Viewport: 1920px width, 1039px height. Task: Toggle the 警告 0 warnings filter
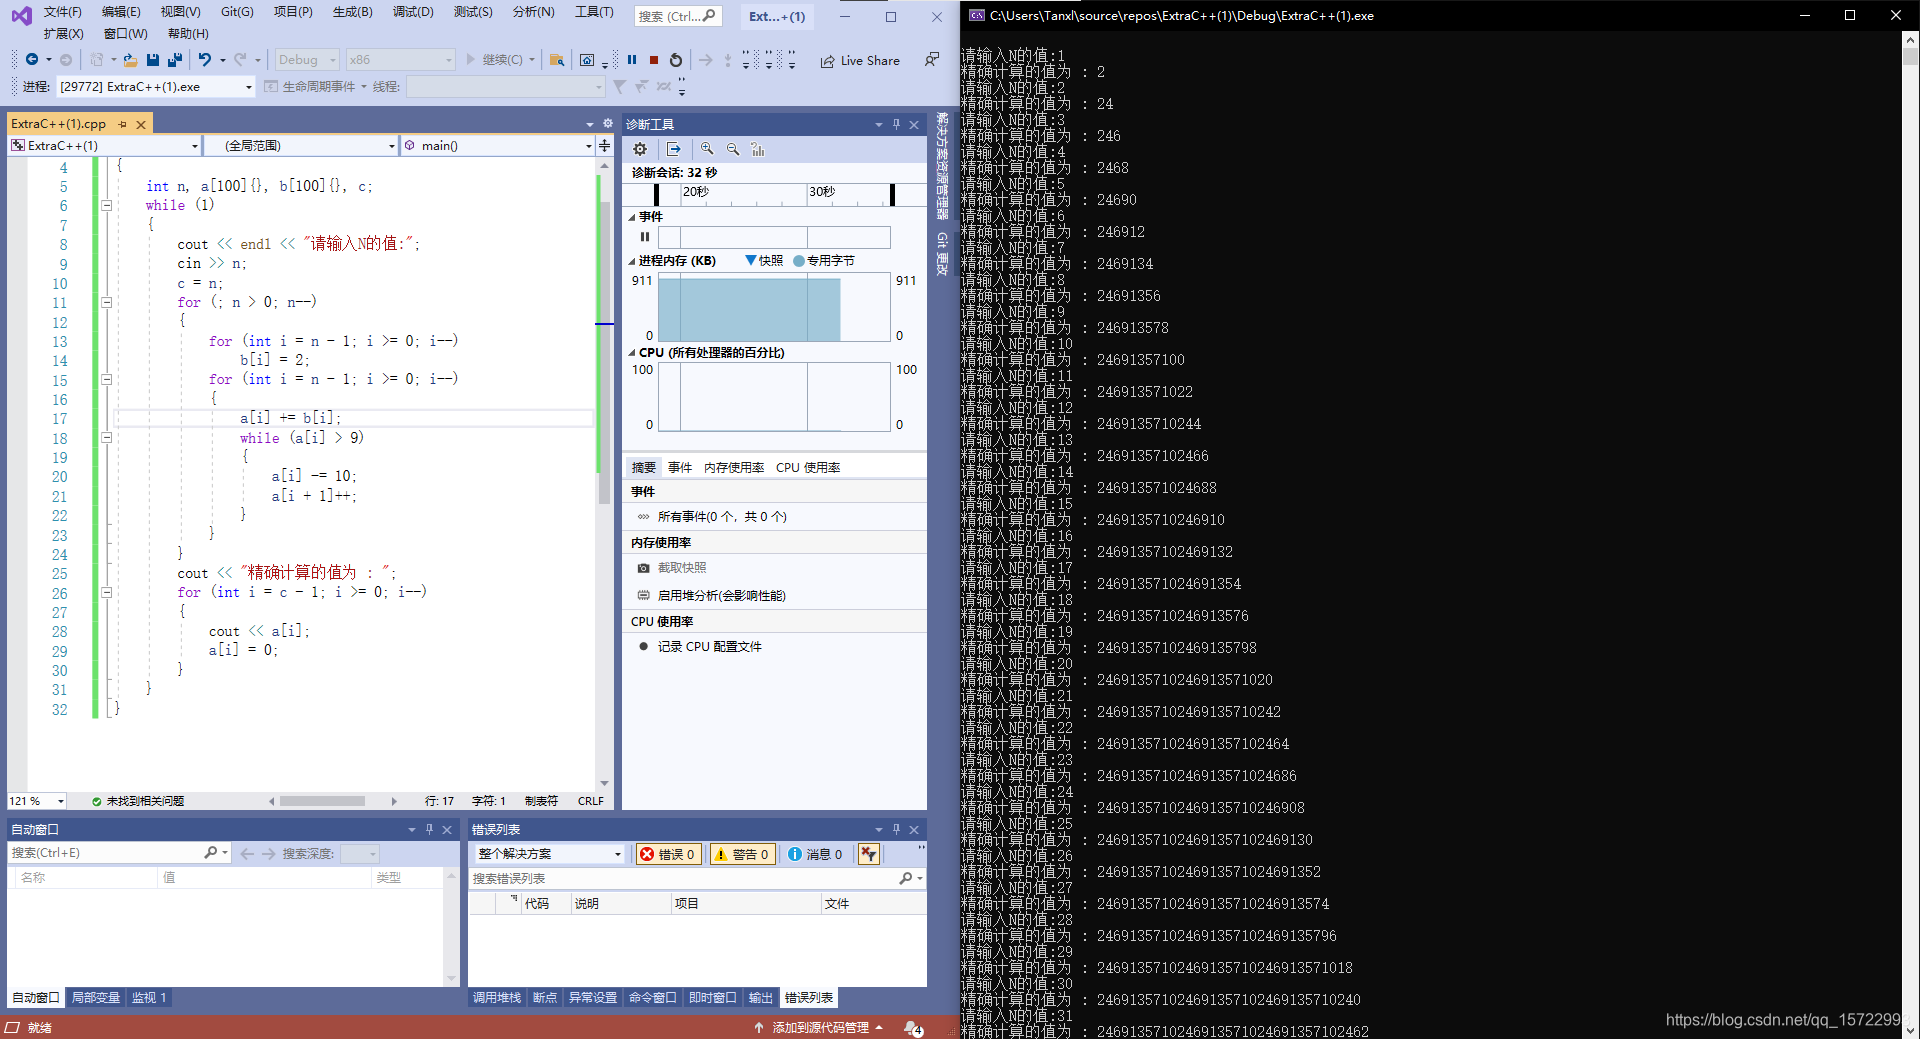tap(742, 854)
